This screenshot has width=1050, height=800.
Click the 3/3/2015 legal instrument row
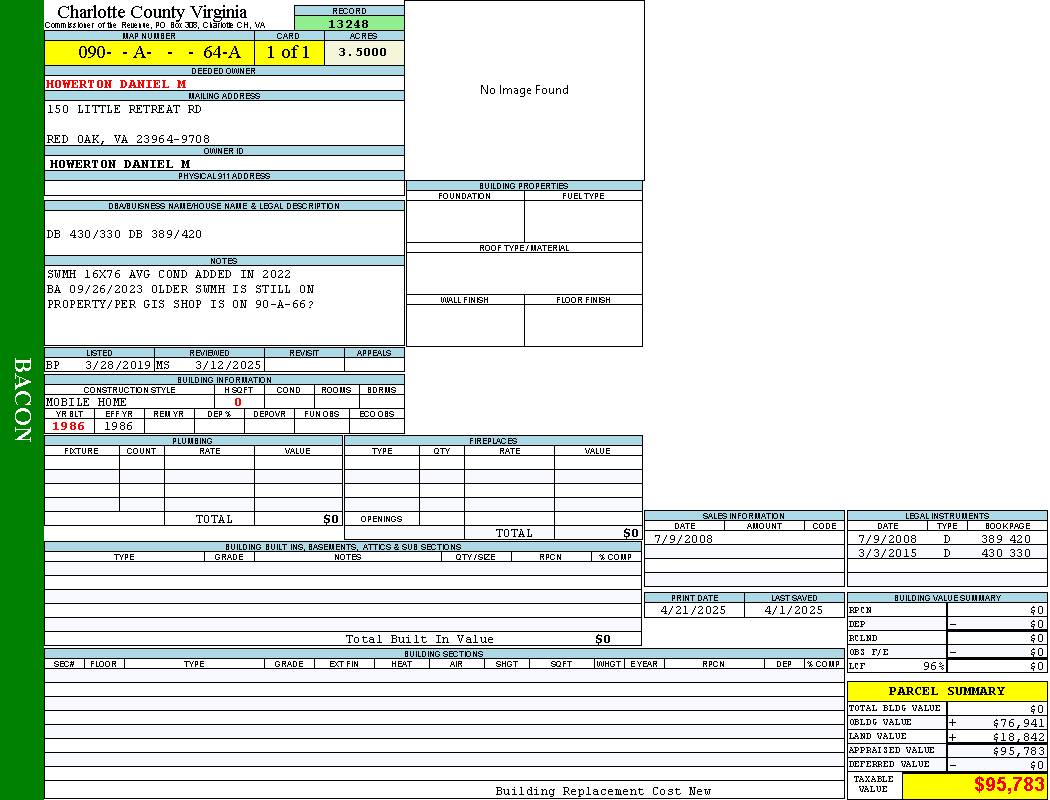(x=945, y=553)
